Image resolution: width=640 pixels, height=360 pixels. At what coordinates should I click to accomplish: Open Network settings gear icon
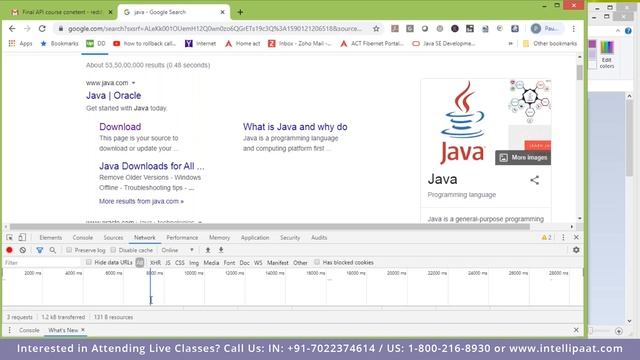[x=576, y=250]
